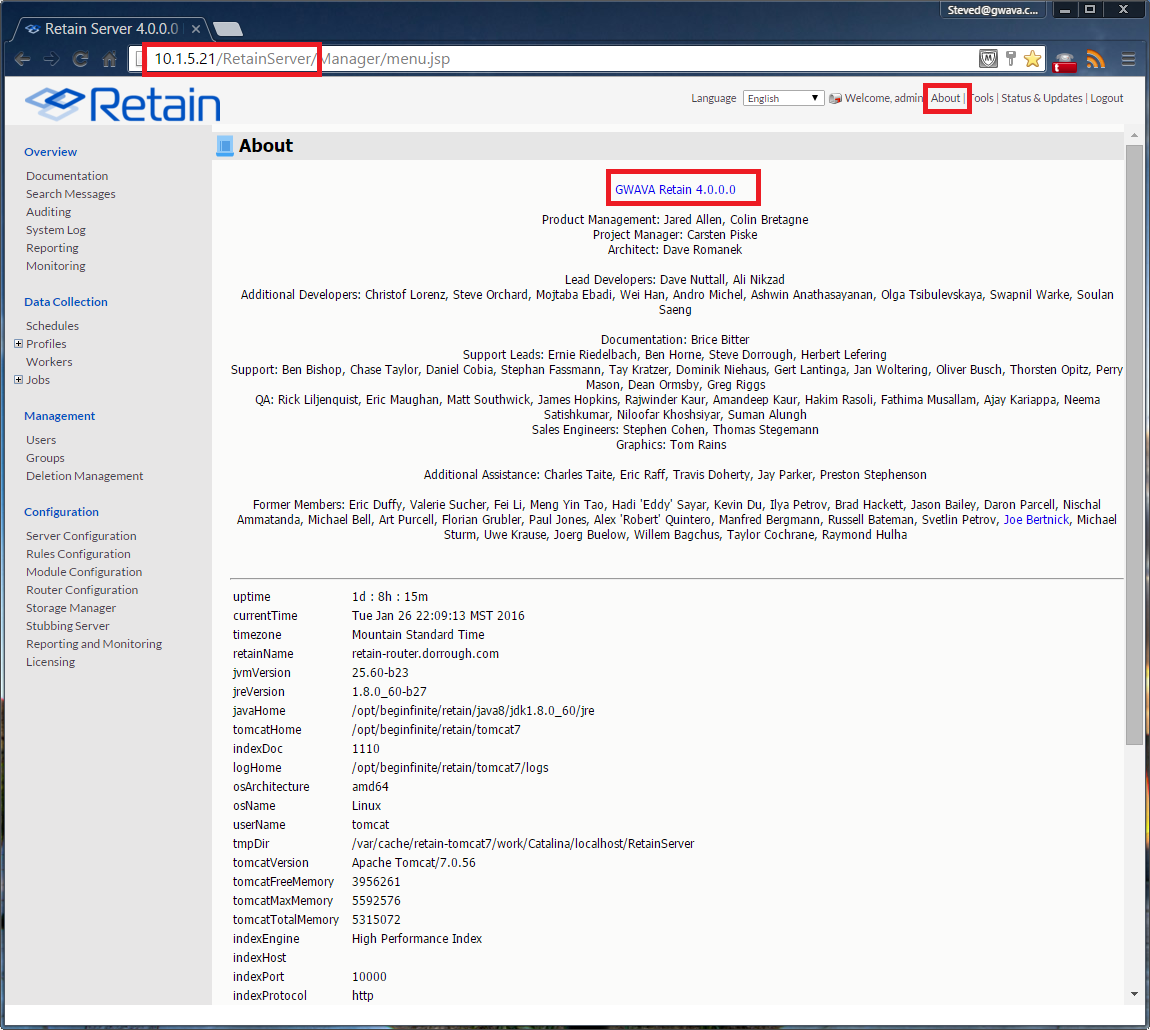Close the Retain Server 4.0.0.0 tab
This screenshot has height=1030, width=1150.
click(196, 29)
